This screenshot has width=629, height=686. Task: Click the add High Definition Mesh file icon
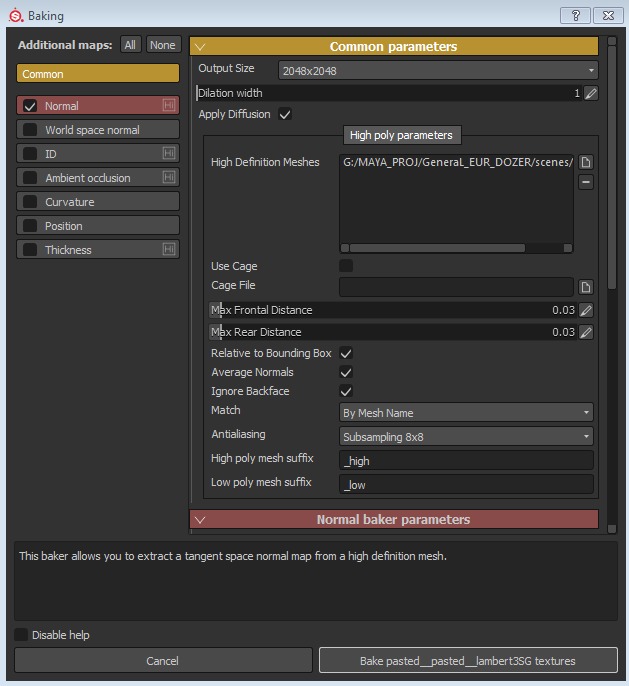pyautogui.click(x=586, y=162)
